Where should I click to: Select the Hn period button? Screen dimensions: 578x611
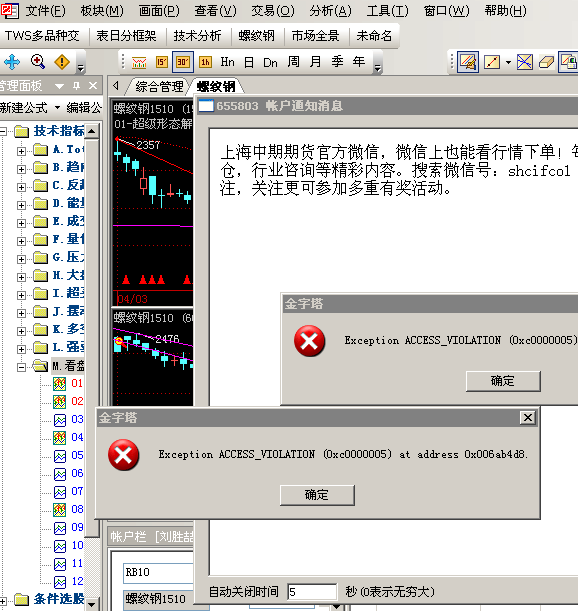click(x=227, y=62)
